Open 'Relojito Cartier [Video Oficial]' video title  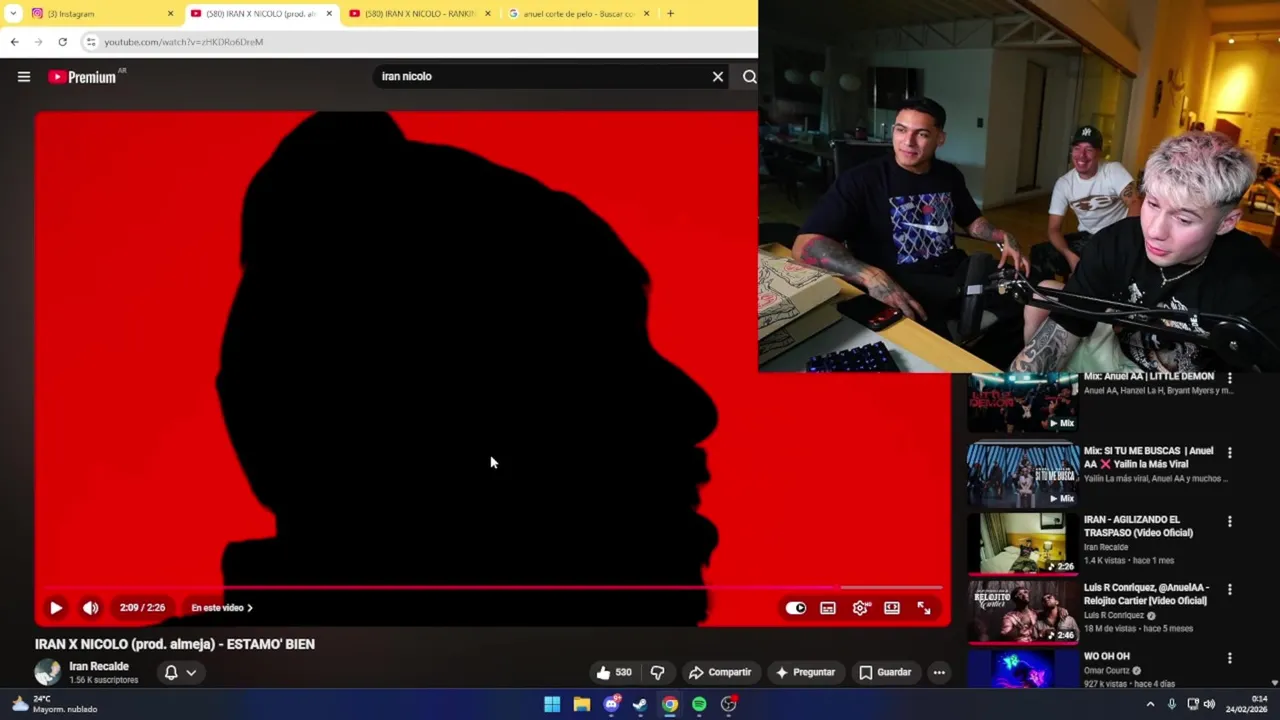coord(1147,594)
